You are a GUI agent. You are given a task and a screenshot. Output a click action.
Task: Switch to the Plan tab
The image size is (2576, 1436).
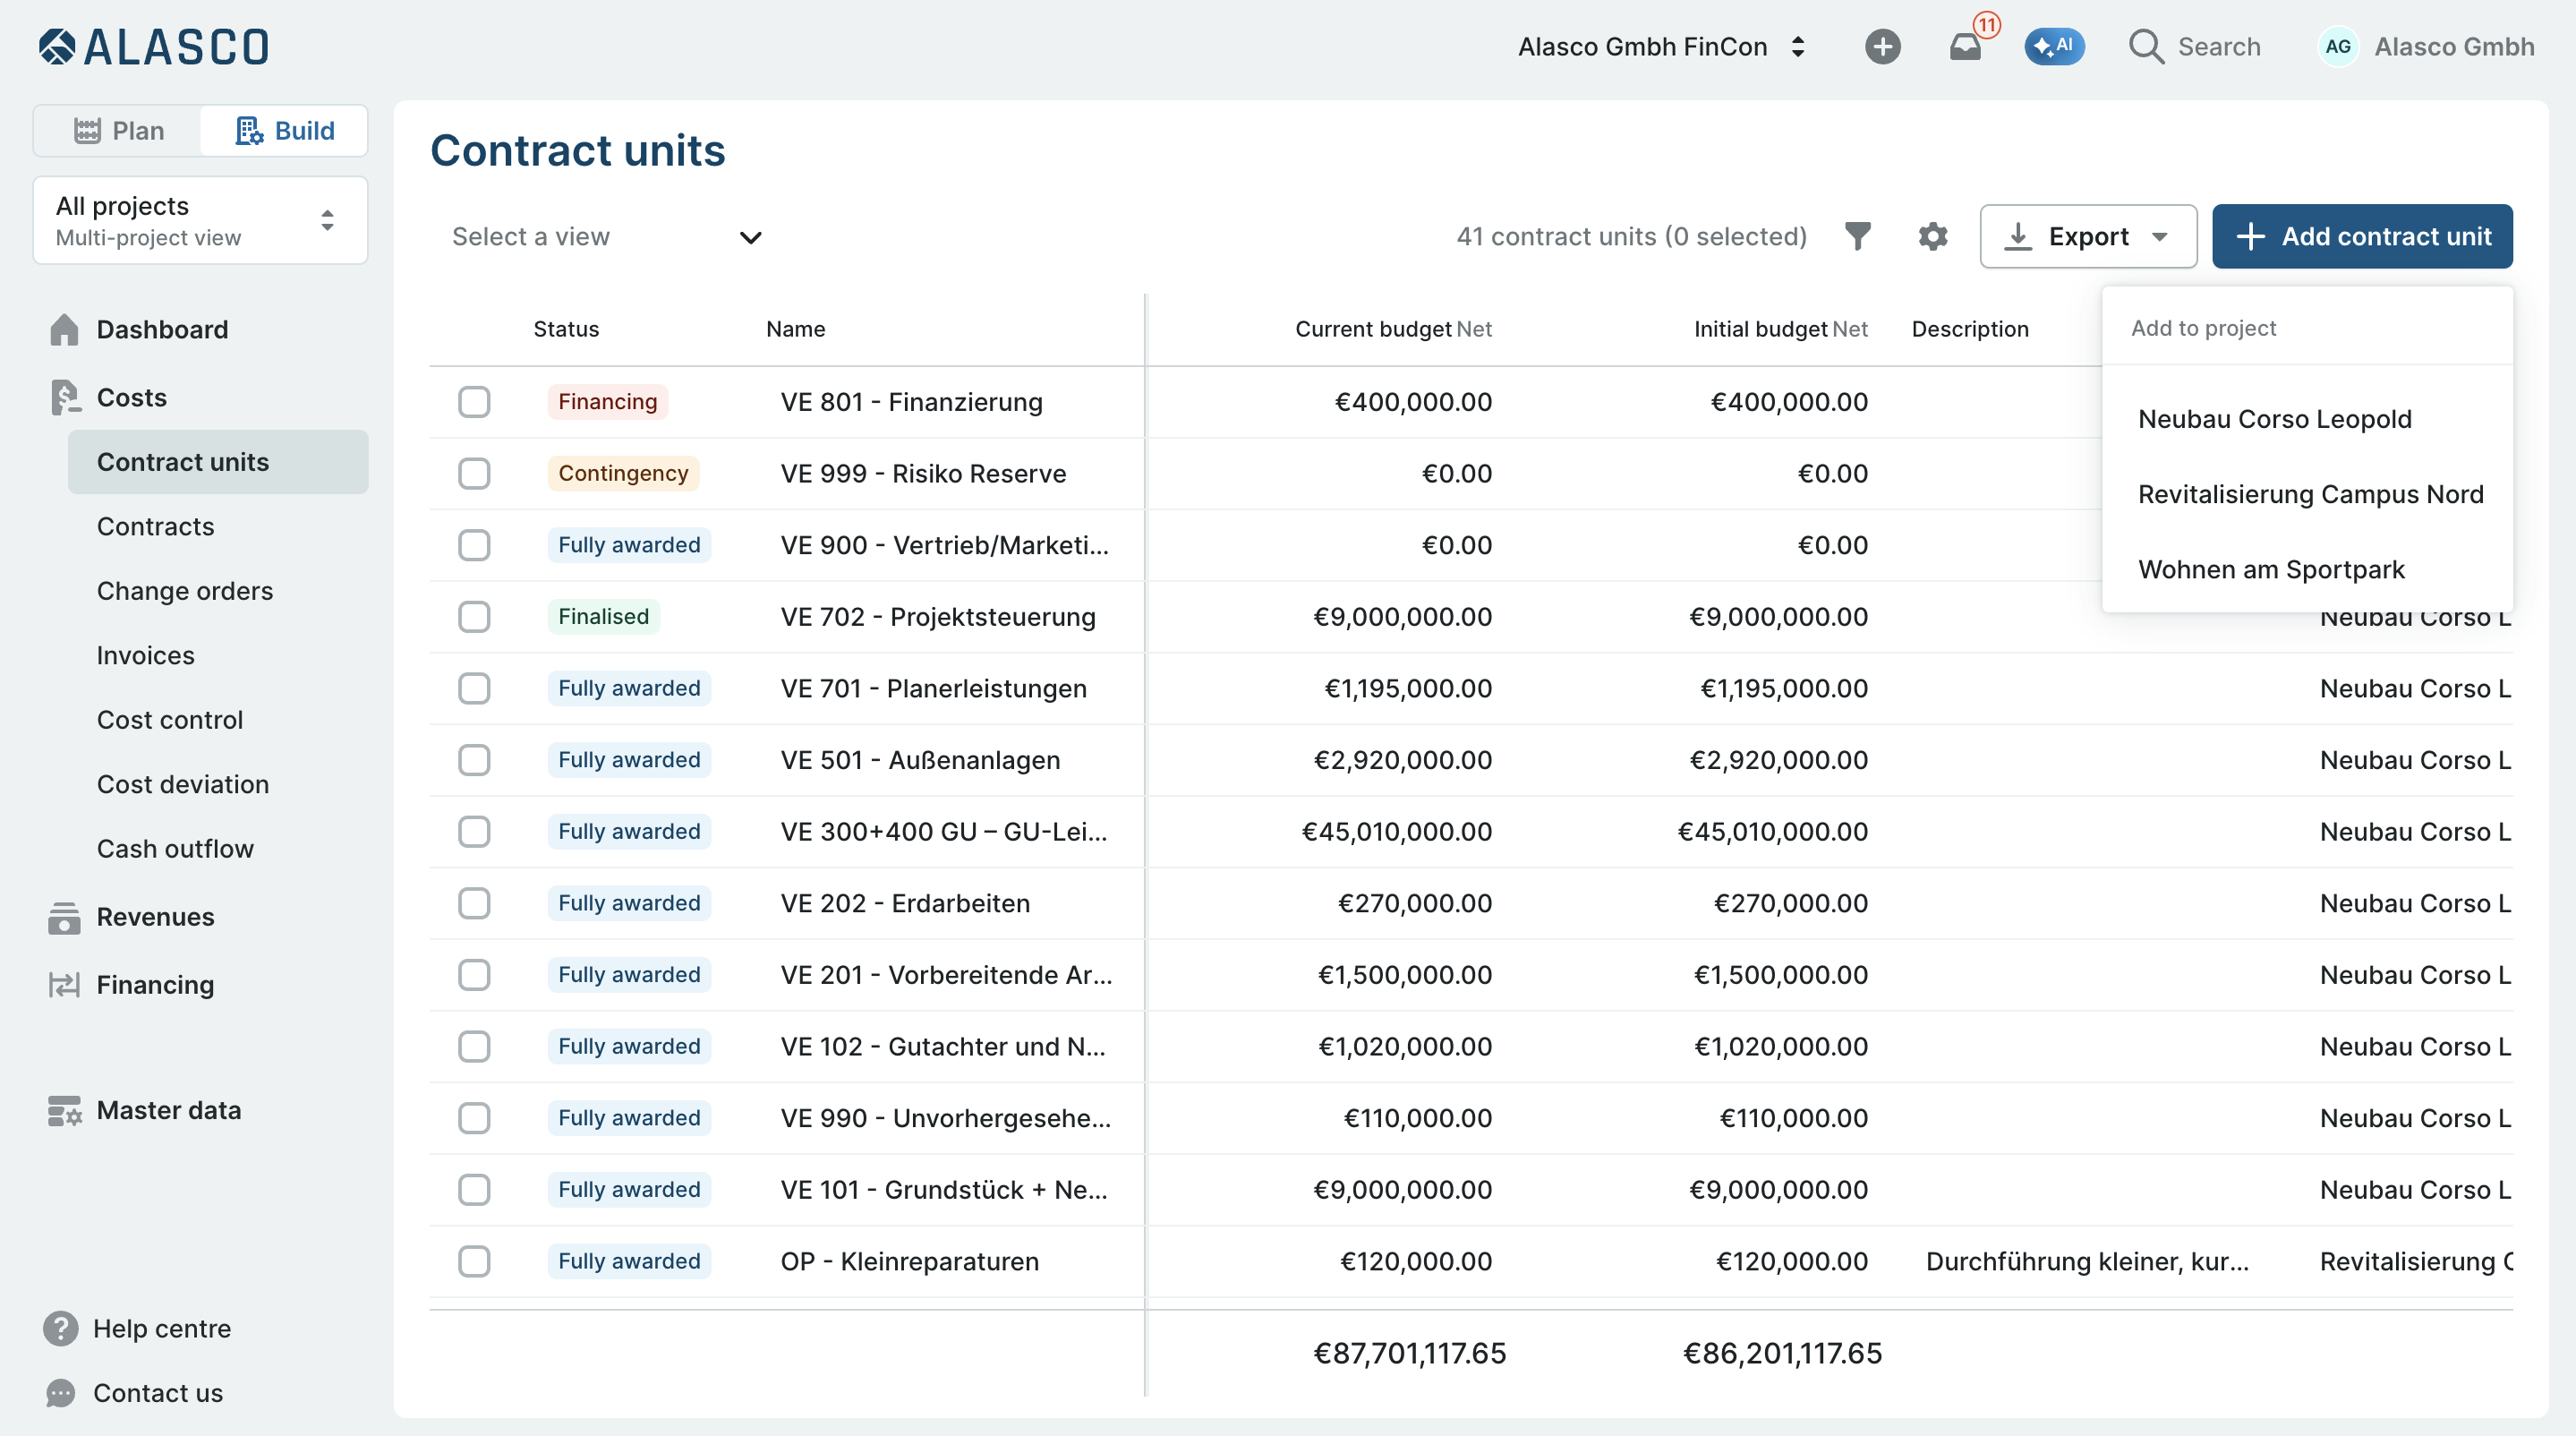(x=118, y=131)
